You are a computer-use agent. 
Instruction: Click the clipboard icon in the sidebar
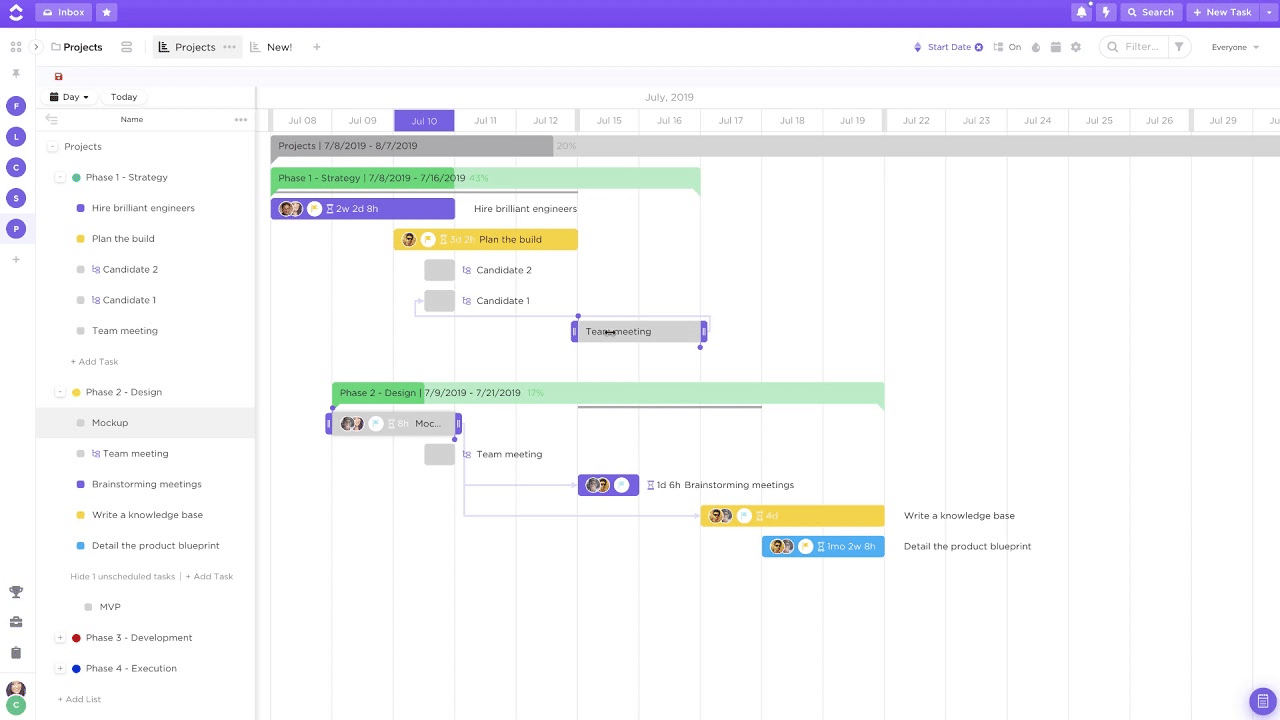click(16, 652)
